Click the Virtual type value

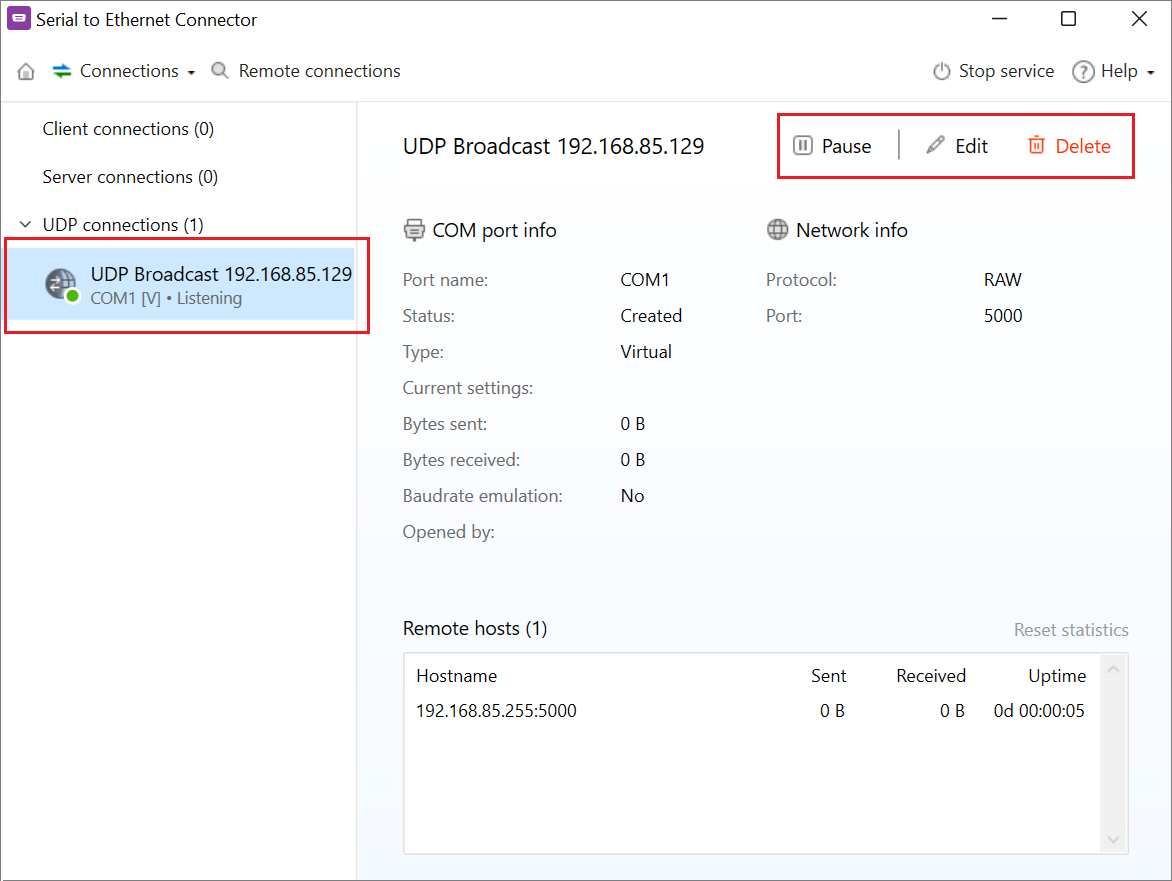(646, 352)
